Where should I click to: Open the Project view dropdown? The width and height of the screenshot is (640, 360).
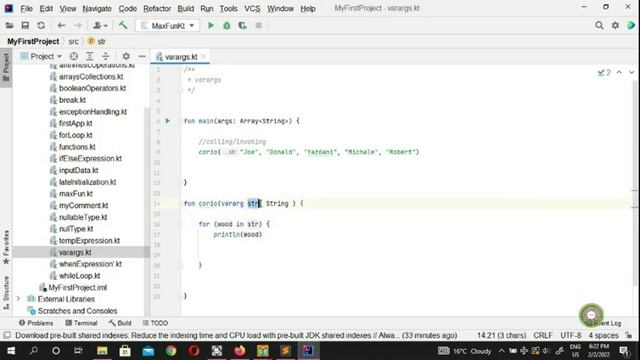41,56
